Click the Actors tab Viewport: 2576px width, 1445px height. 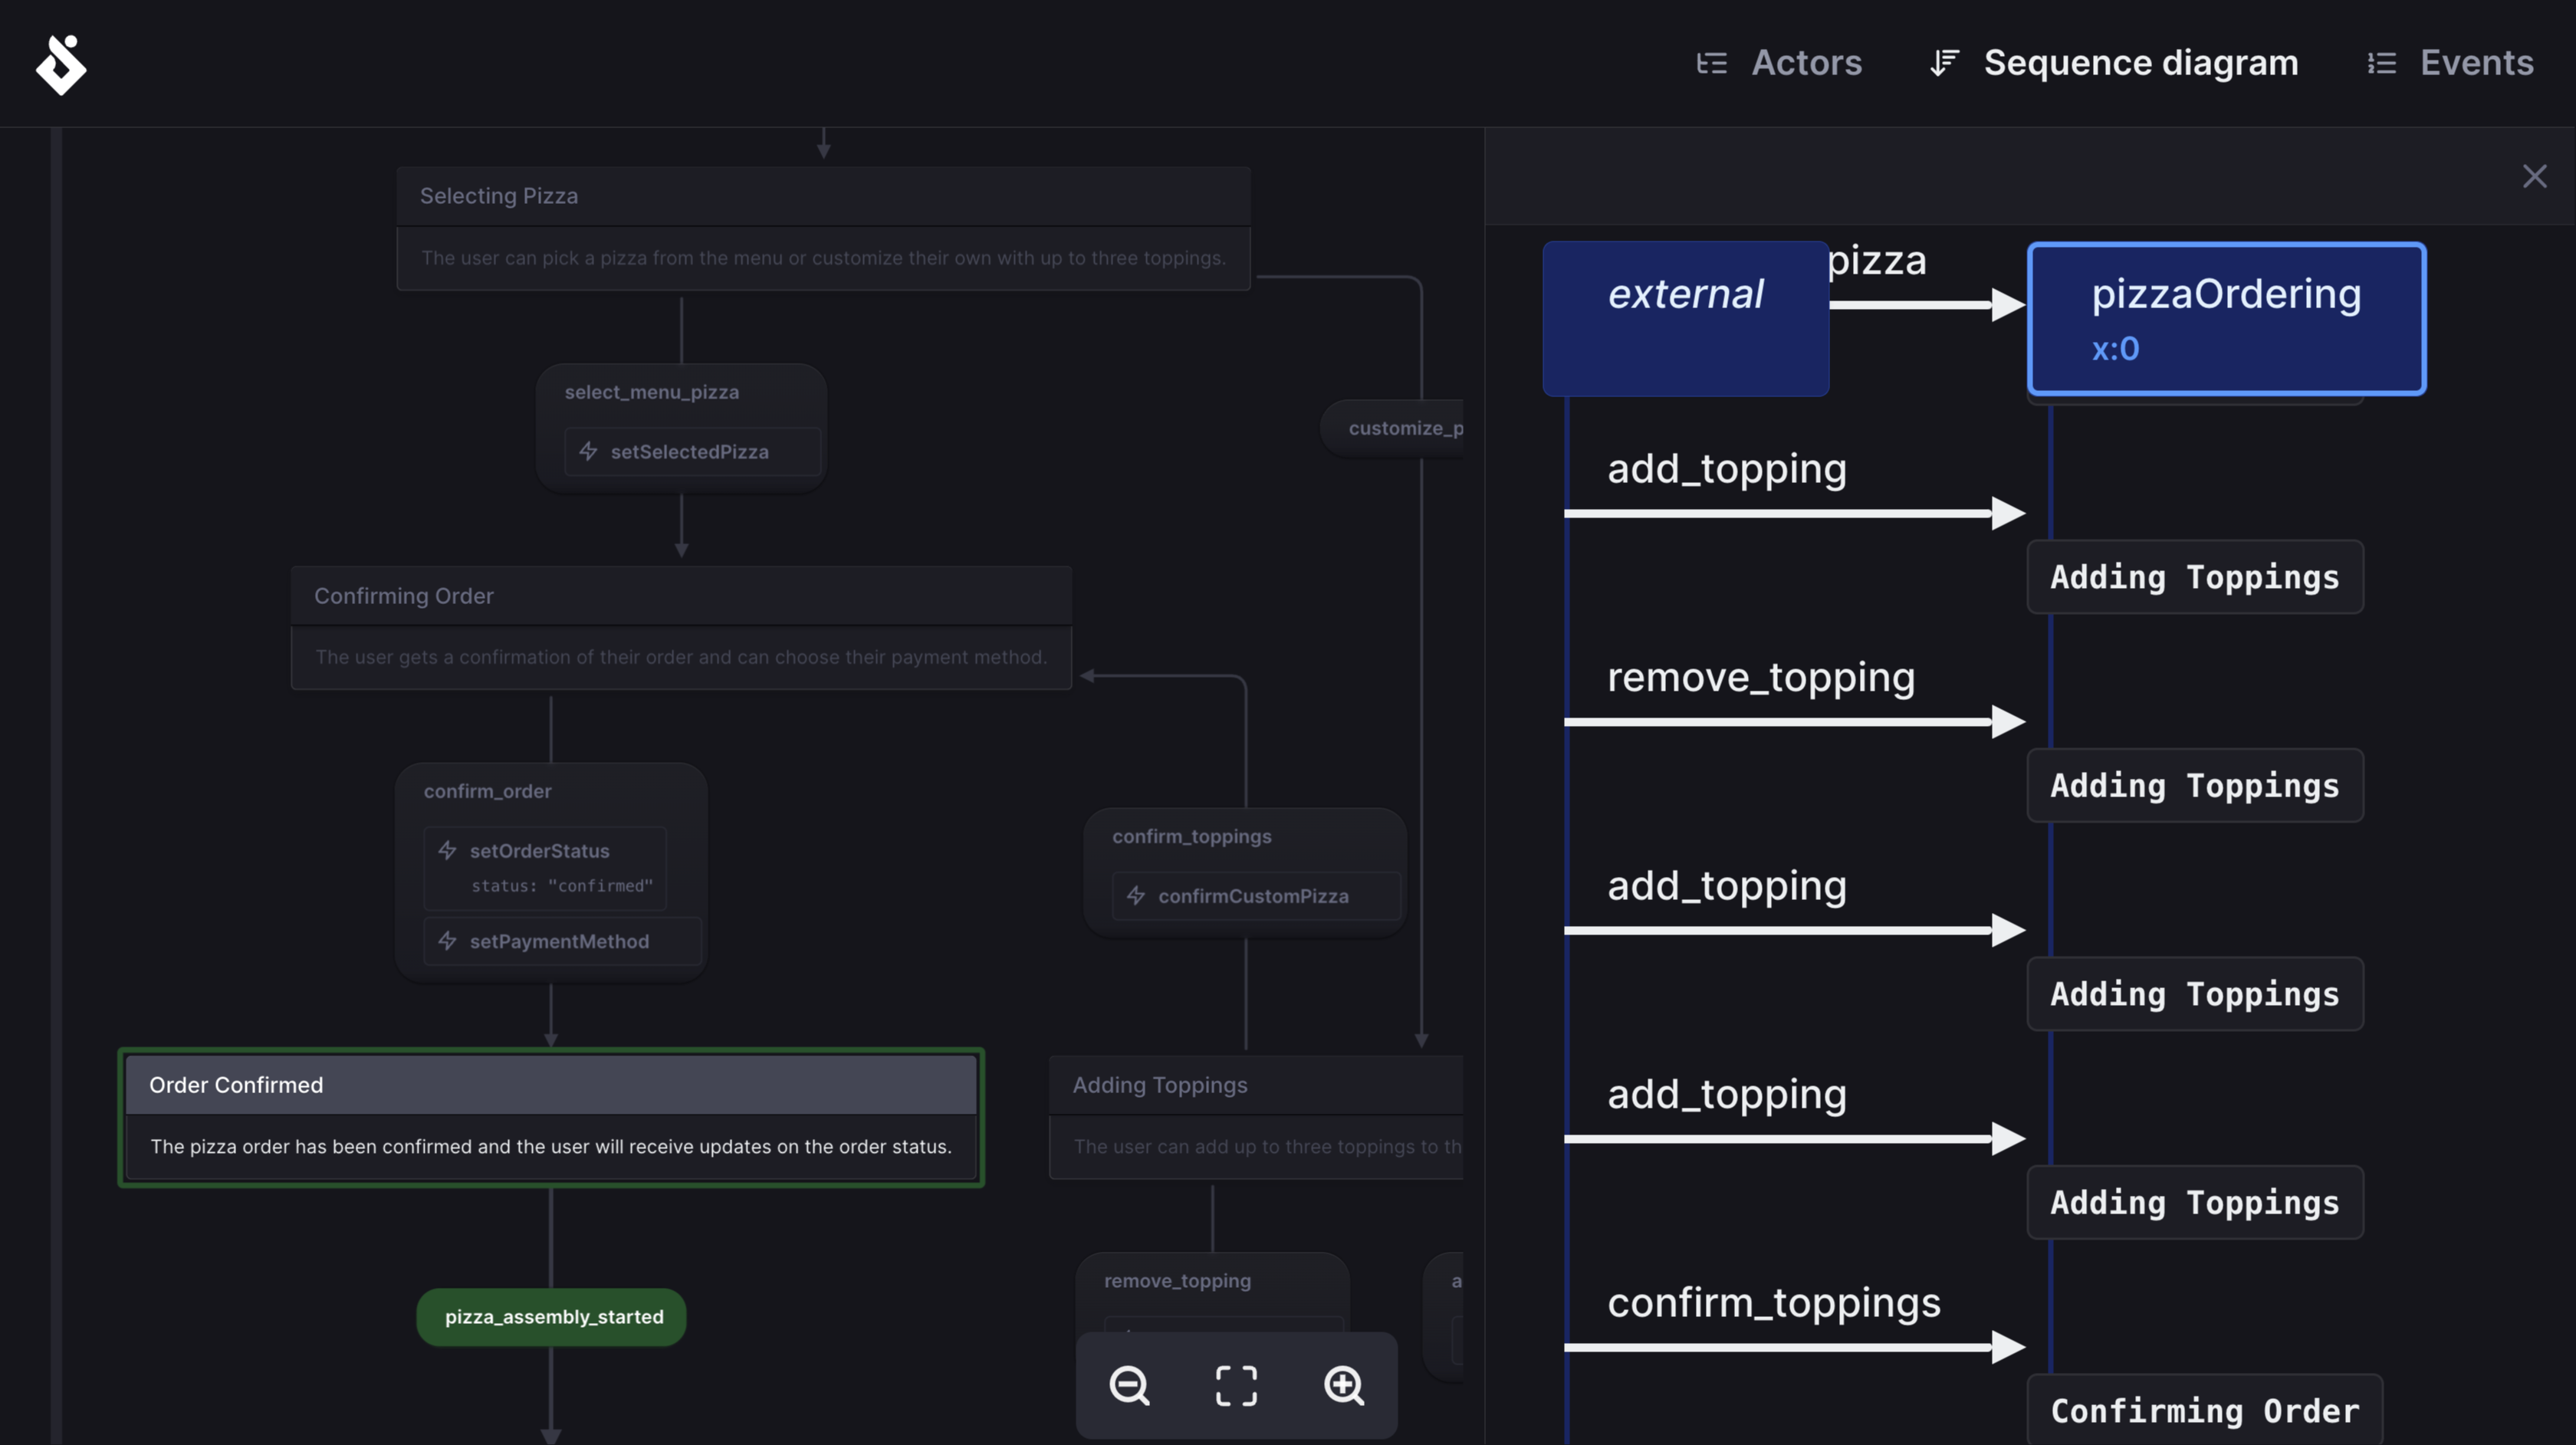(1780, 62)
